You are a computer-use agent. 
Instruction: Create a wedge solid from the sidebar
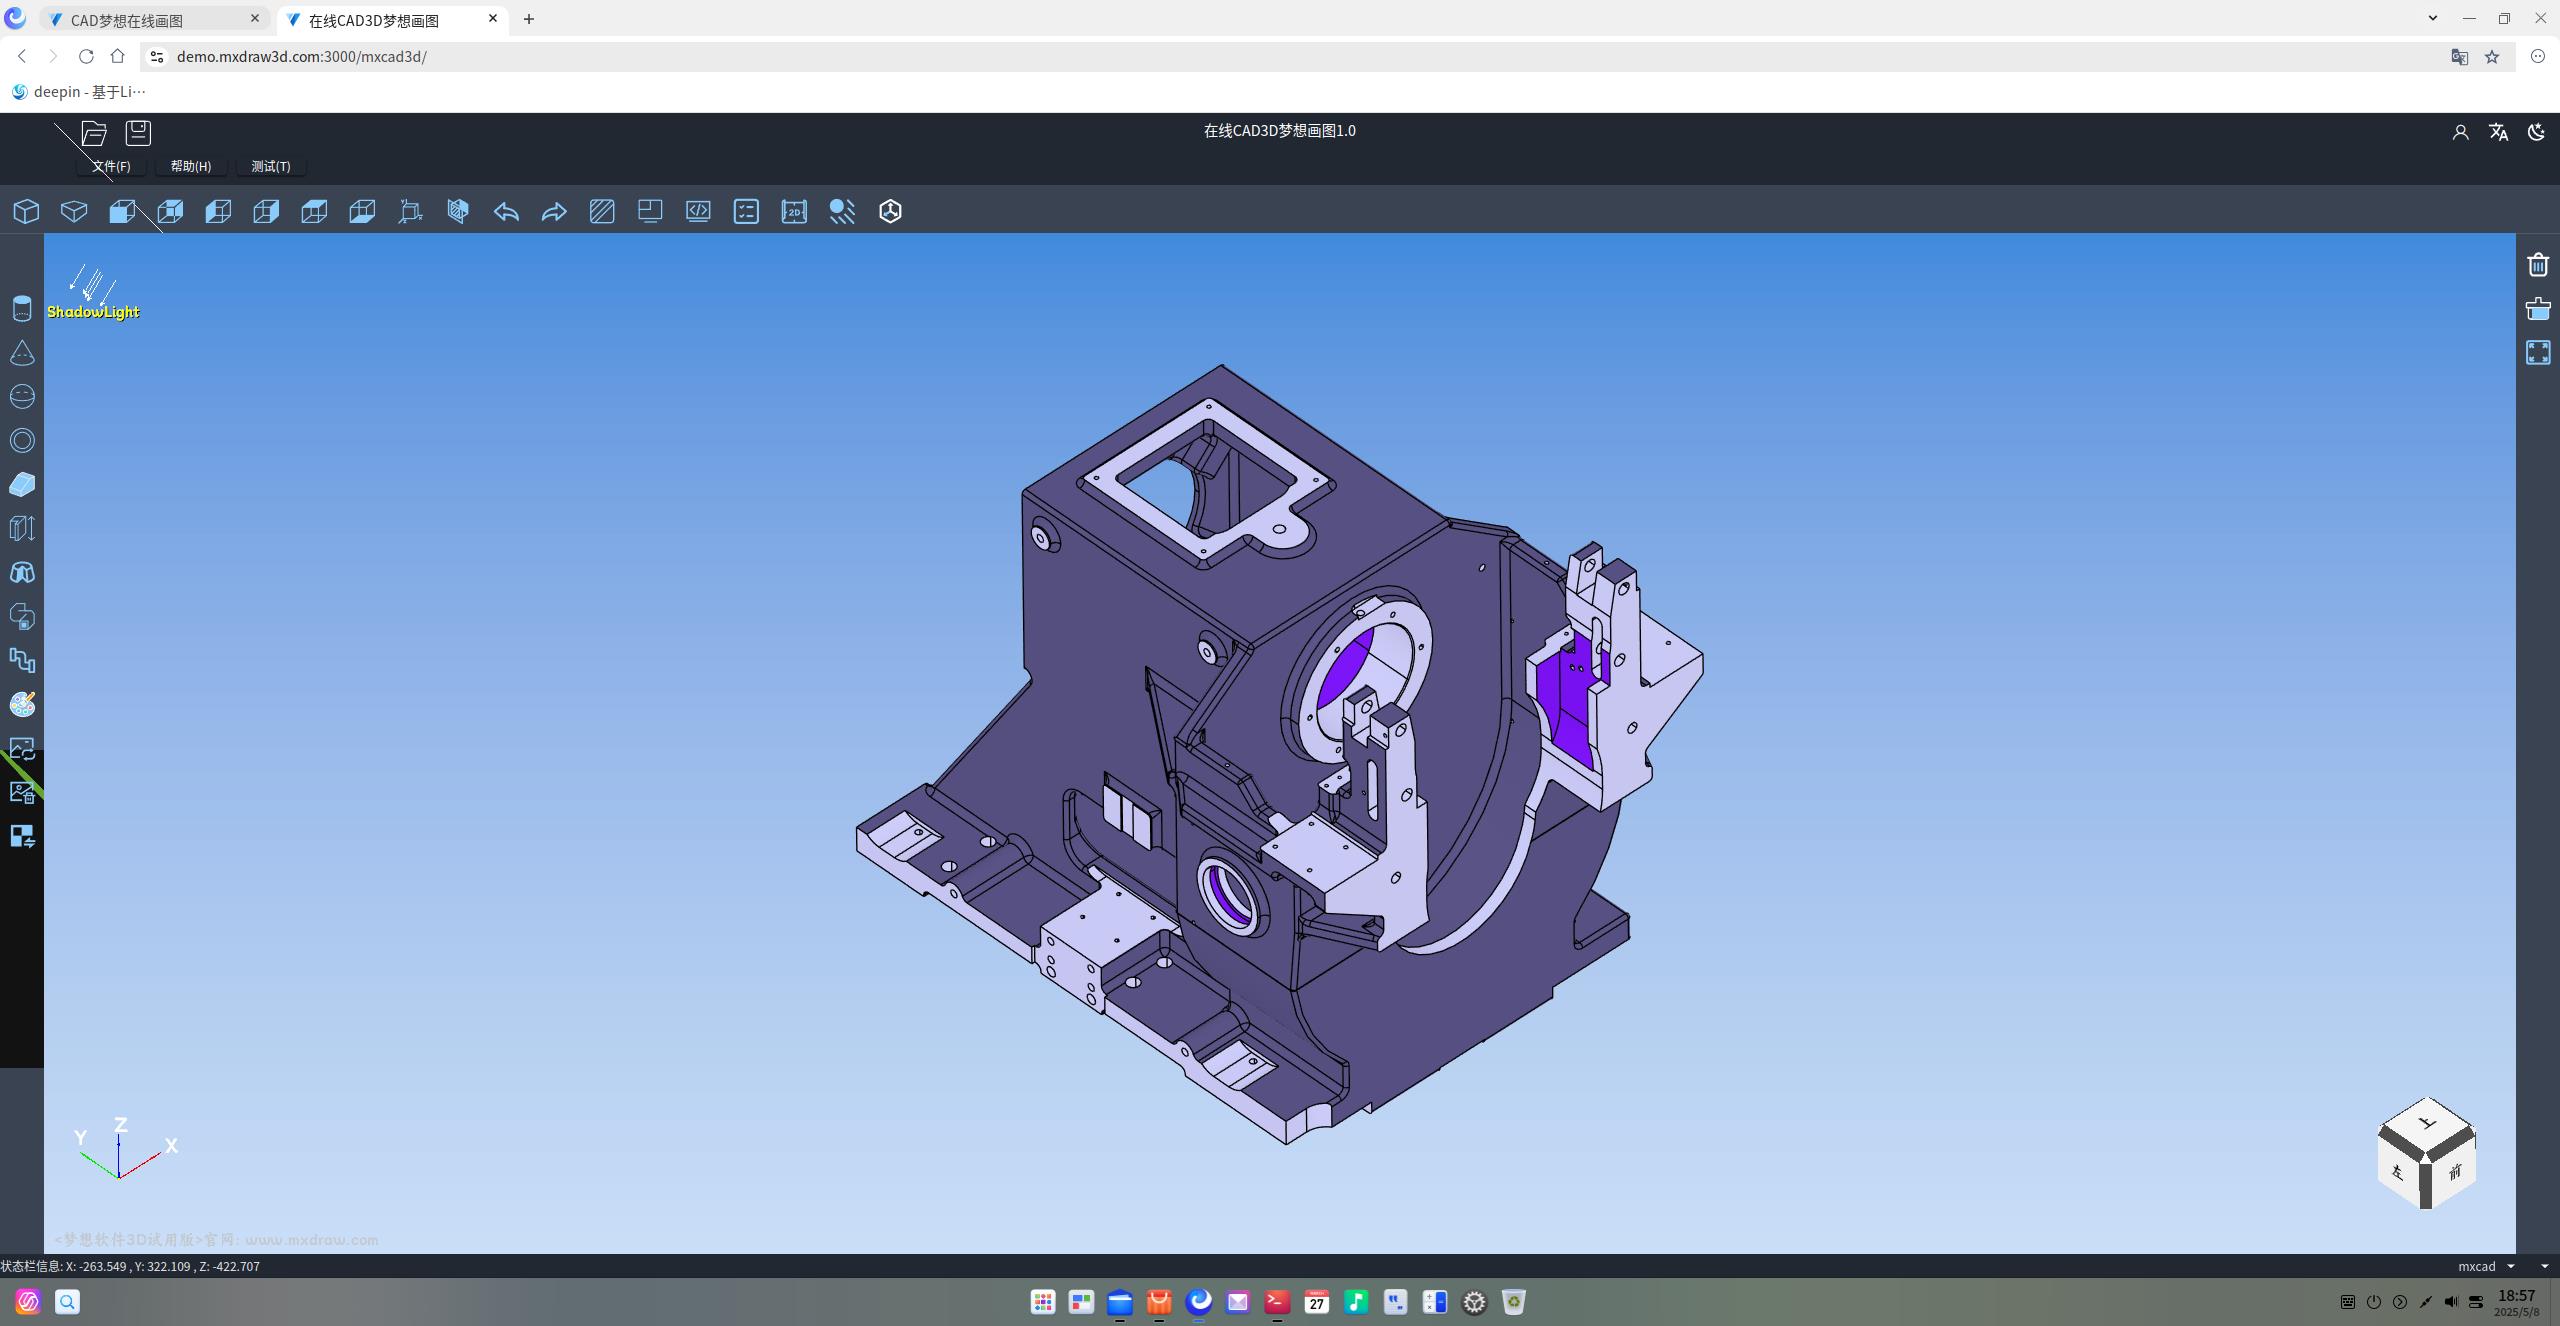click(22, 485)
